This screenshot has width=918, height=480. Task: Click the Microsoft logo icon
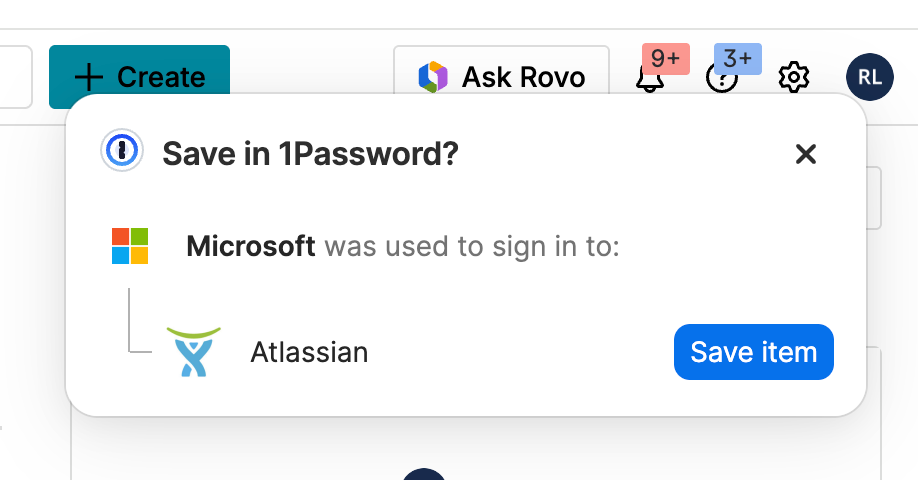[130, 246]
